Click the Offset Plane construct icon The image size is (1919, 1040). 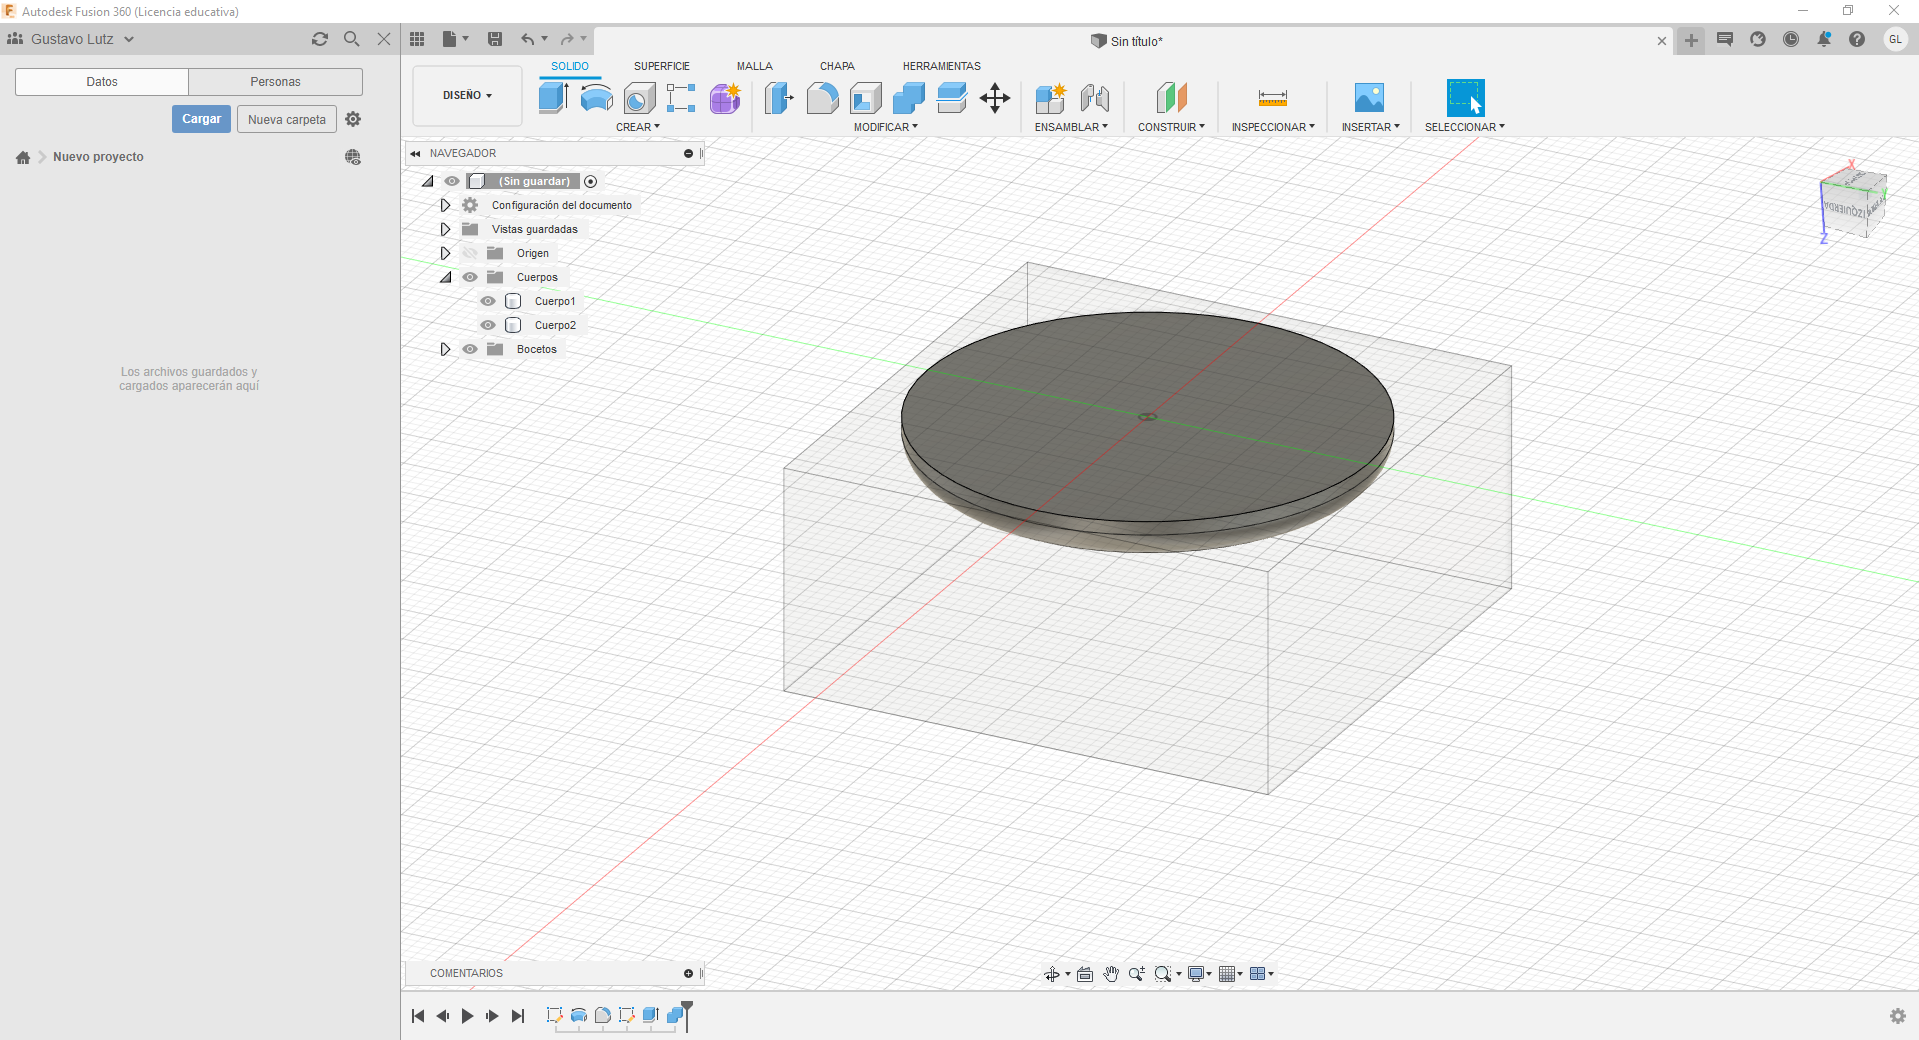[1171, 98]
